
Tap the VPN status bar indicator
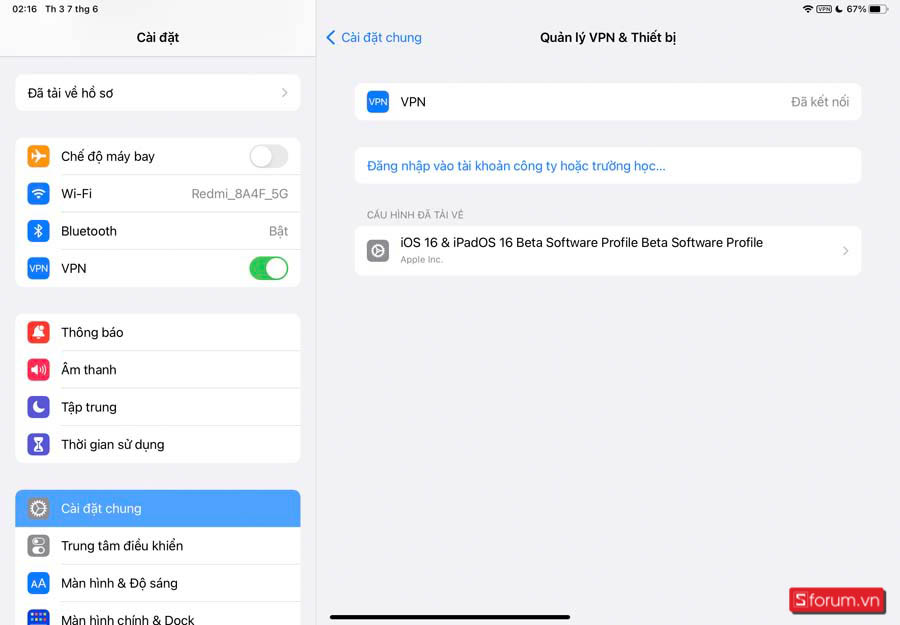pyautogui.click(x=824, y=9)
